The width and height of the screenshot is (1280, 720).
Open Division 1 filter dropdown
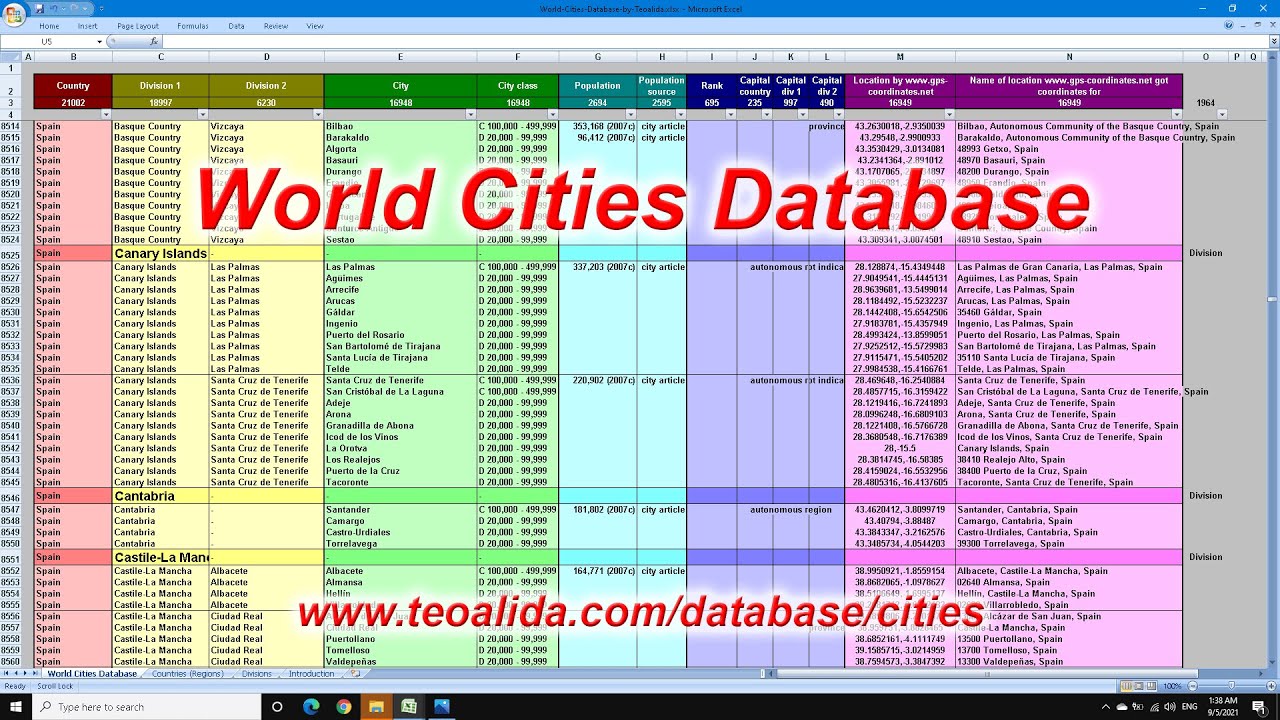click(x=203, y=114)
